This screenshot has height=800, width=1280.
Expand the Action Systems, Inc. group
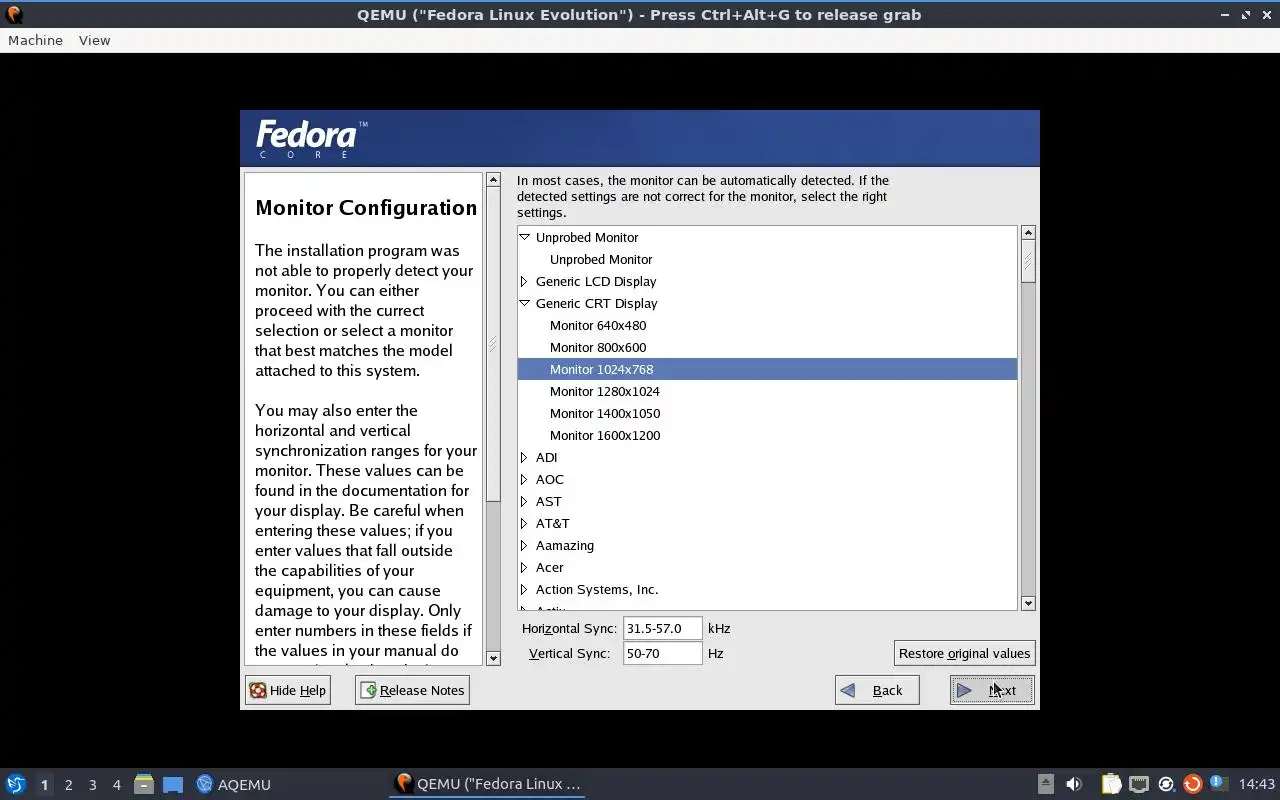pos(524,589)
